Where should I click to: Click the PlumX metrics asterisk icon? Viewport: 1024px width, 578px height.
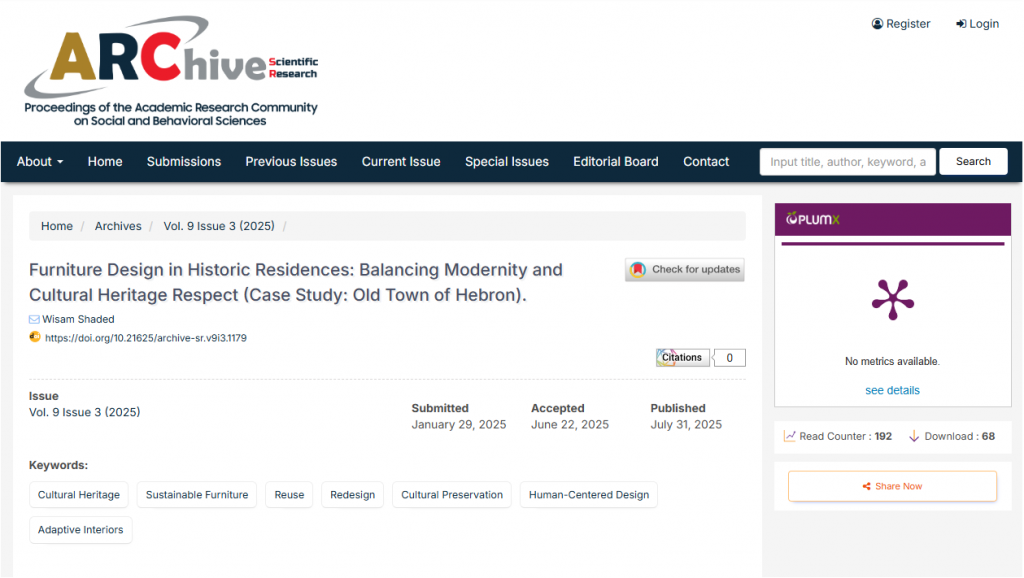coord(893,300)
